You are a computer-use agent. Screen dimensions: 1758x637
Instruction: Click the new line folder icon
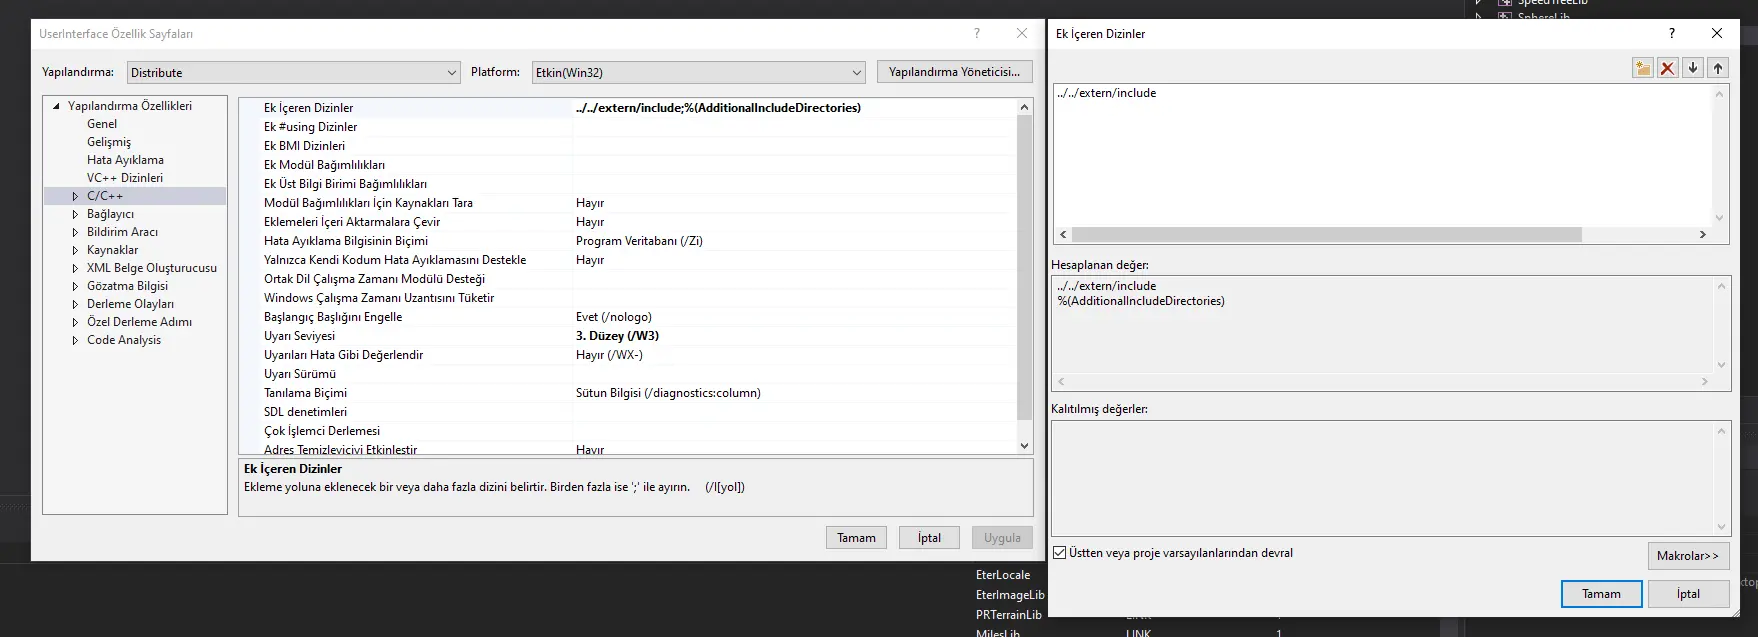click(x=1642, y=68)
